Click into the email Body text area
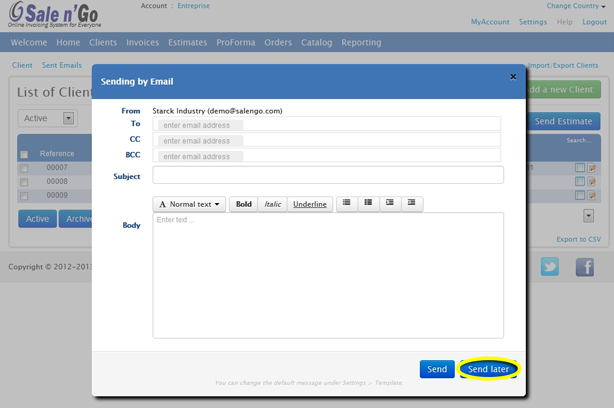The image size is (614, 408). [328, 275]
